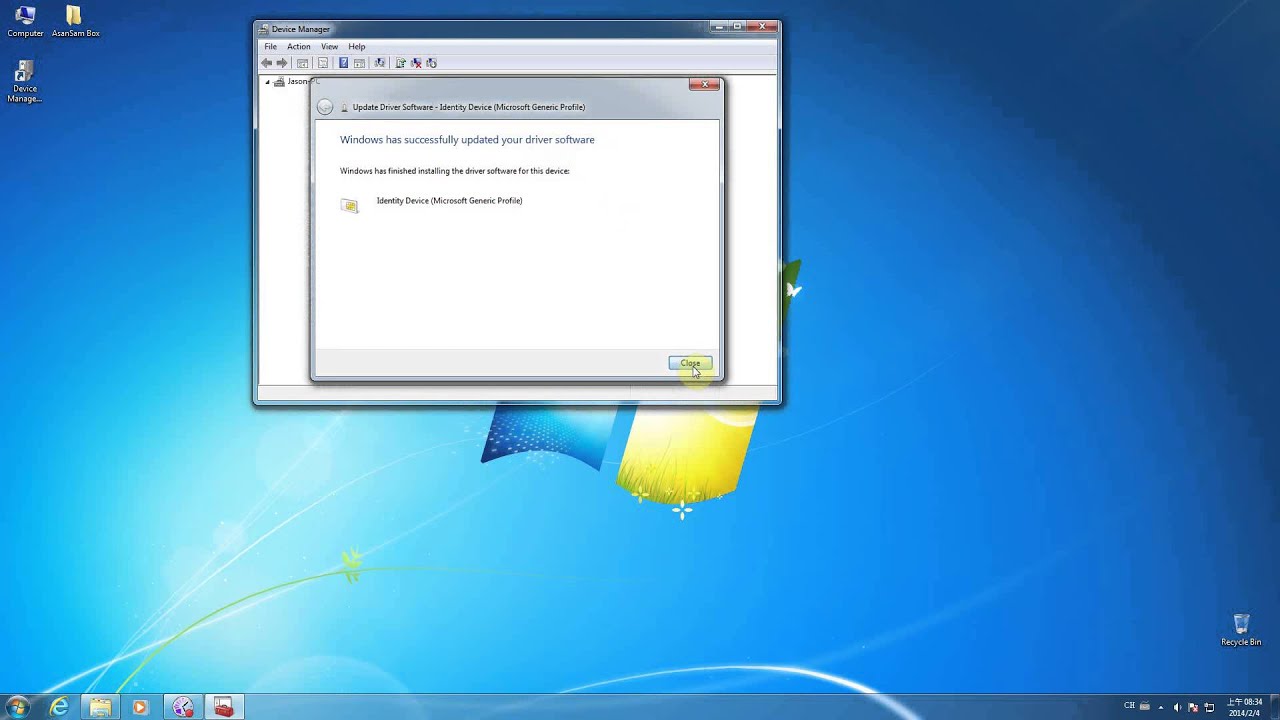
Task: Click the Close button in the driver dialog
Action: click(x=690, y=363)
